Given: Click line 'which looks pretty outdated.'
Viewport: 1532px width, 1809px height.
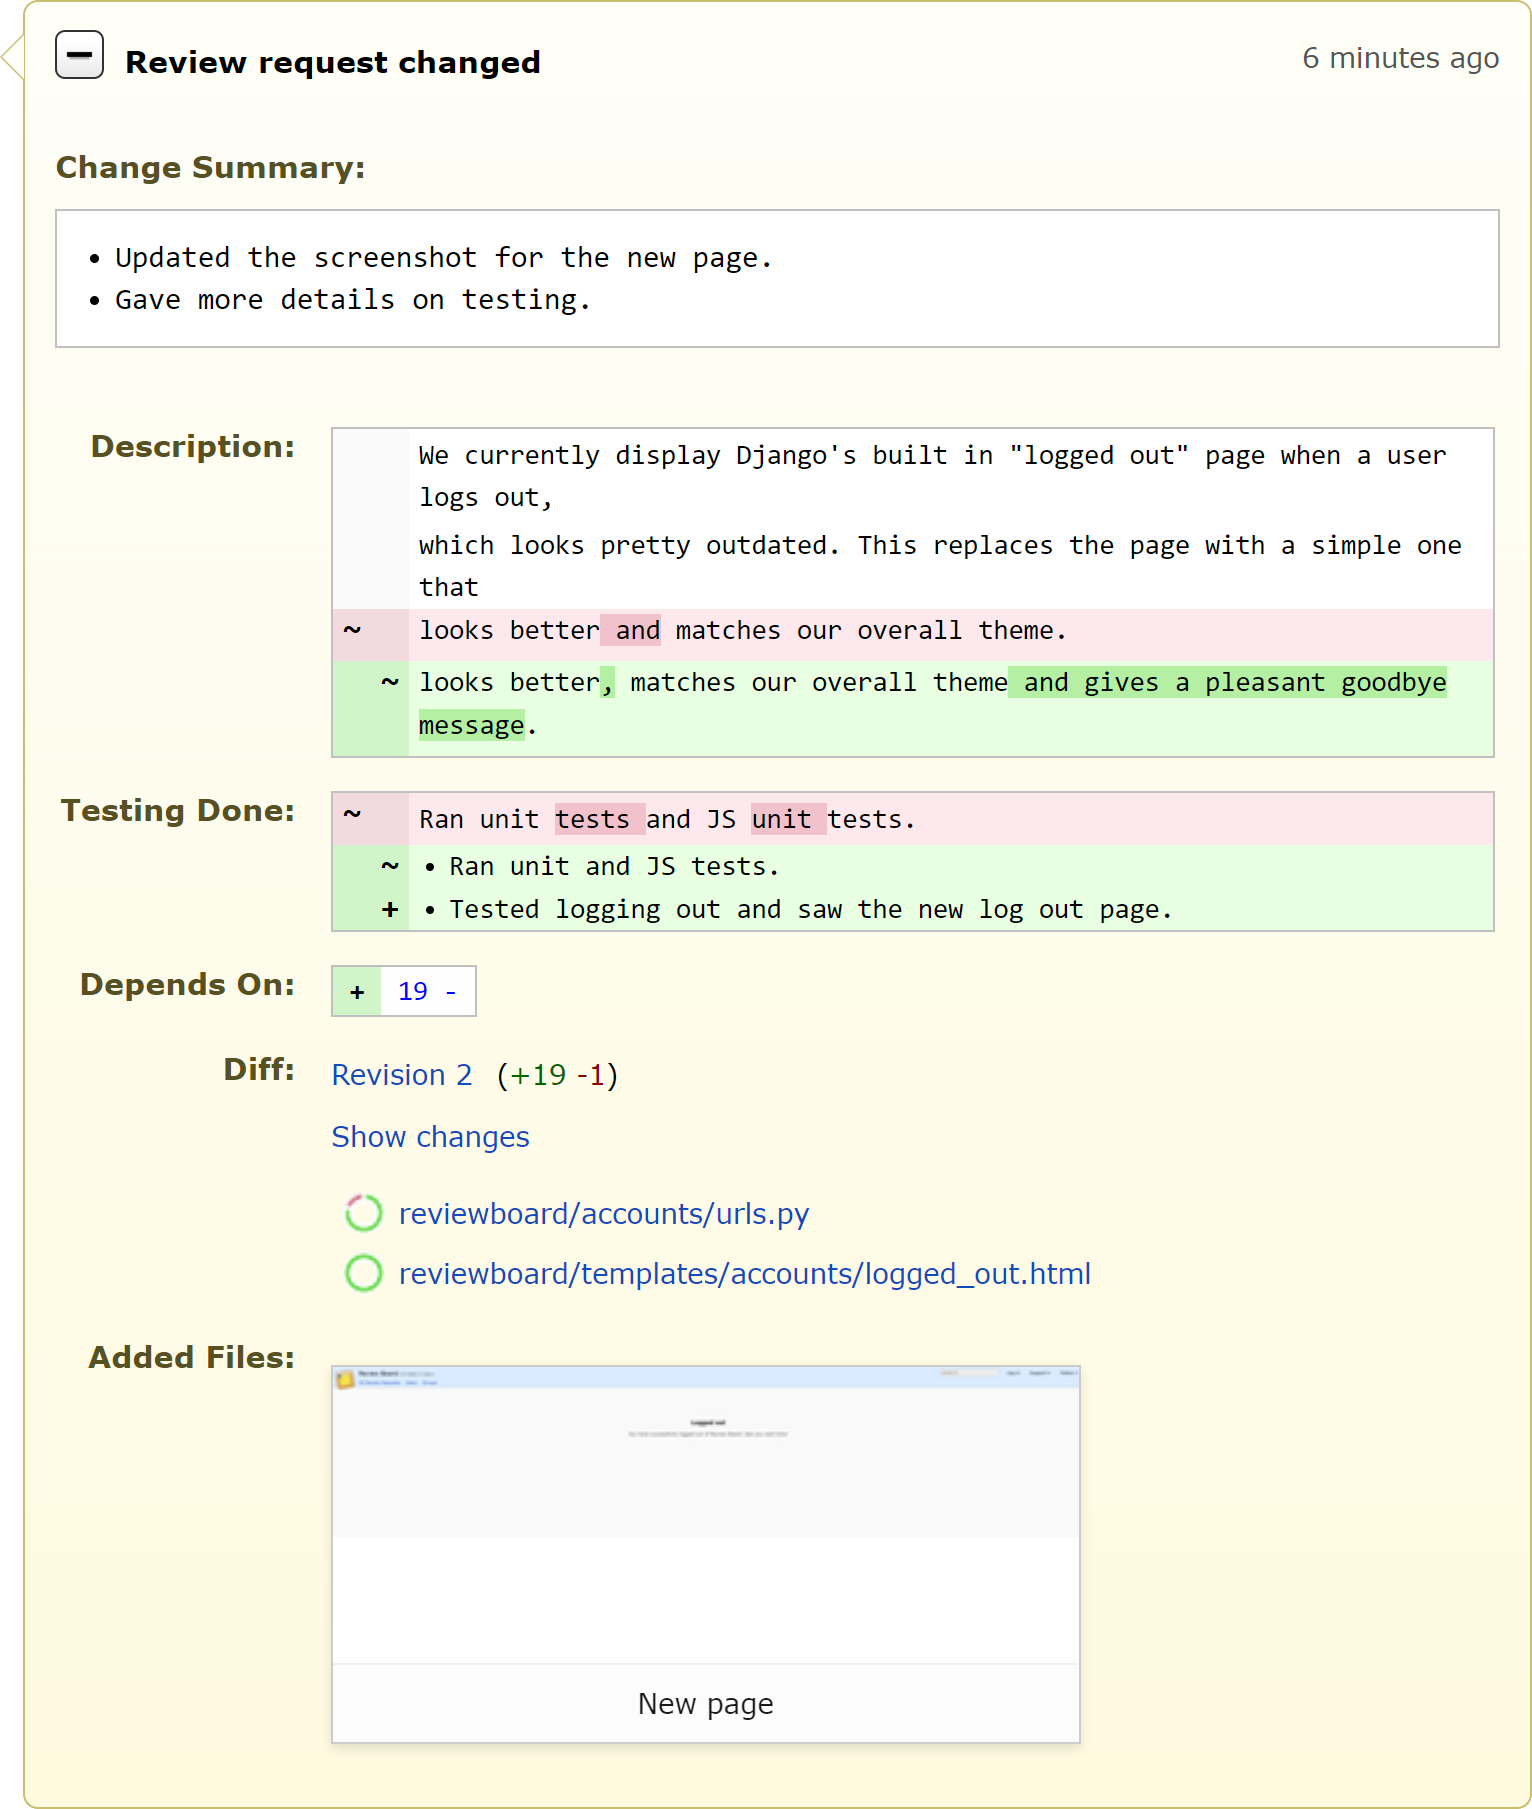Looking at the screenshot, I should [940, 567].
